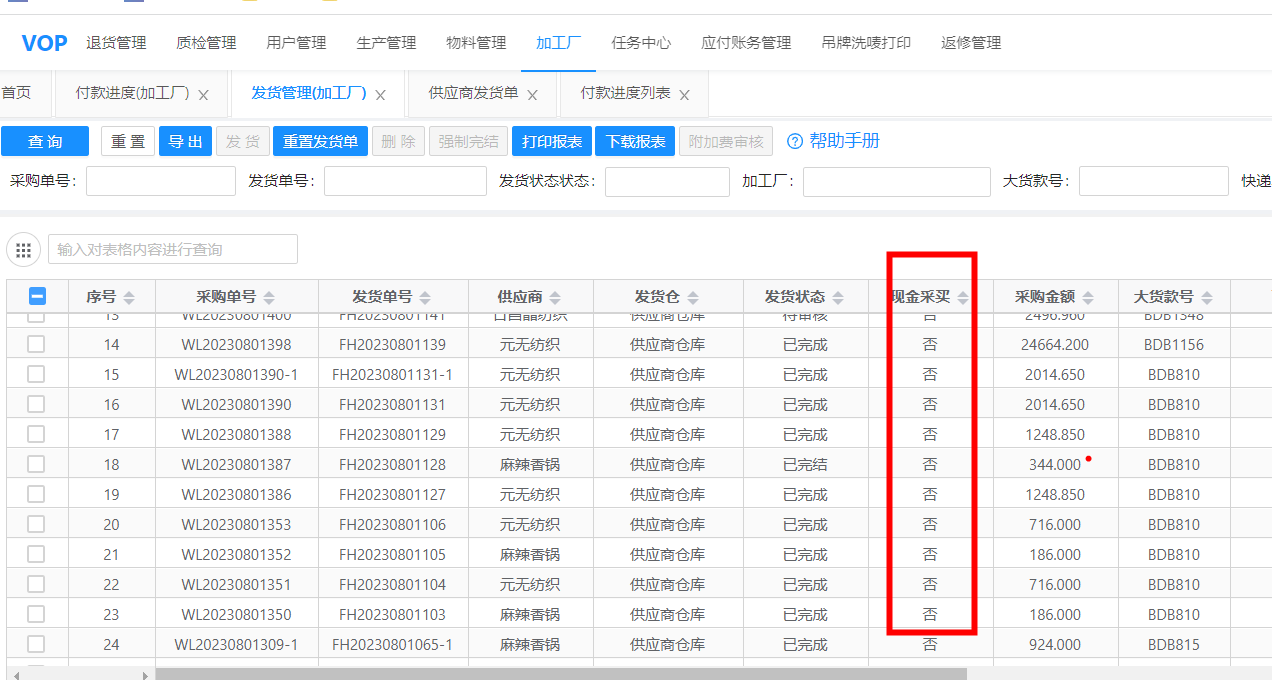Click the 下载报表 button
The width and height of the screenshot is (1272, 680).
[635, 141]
